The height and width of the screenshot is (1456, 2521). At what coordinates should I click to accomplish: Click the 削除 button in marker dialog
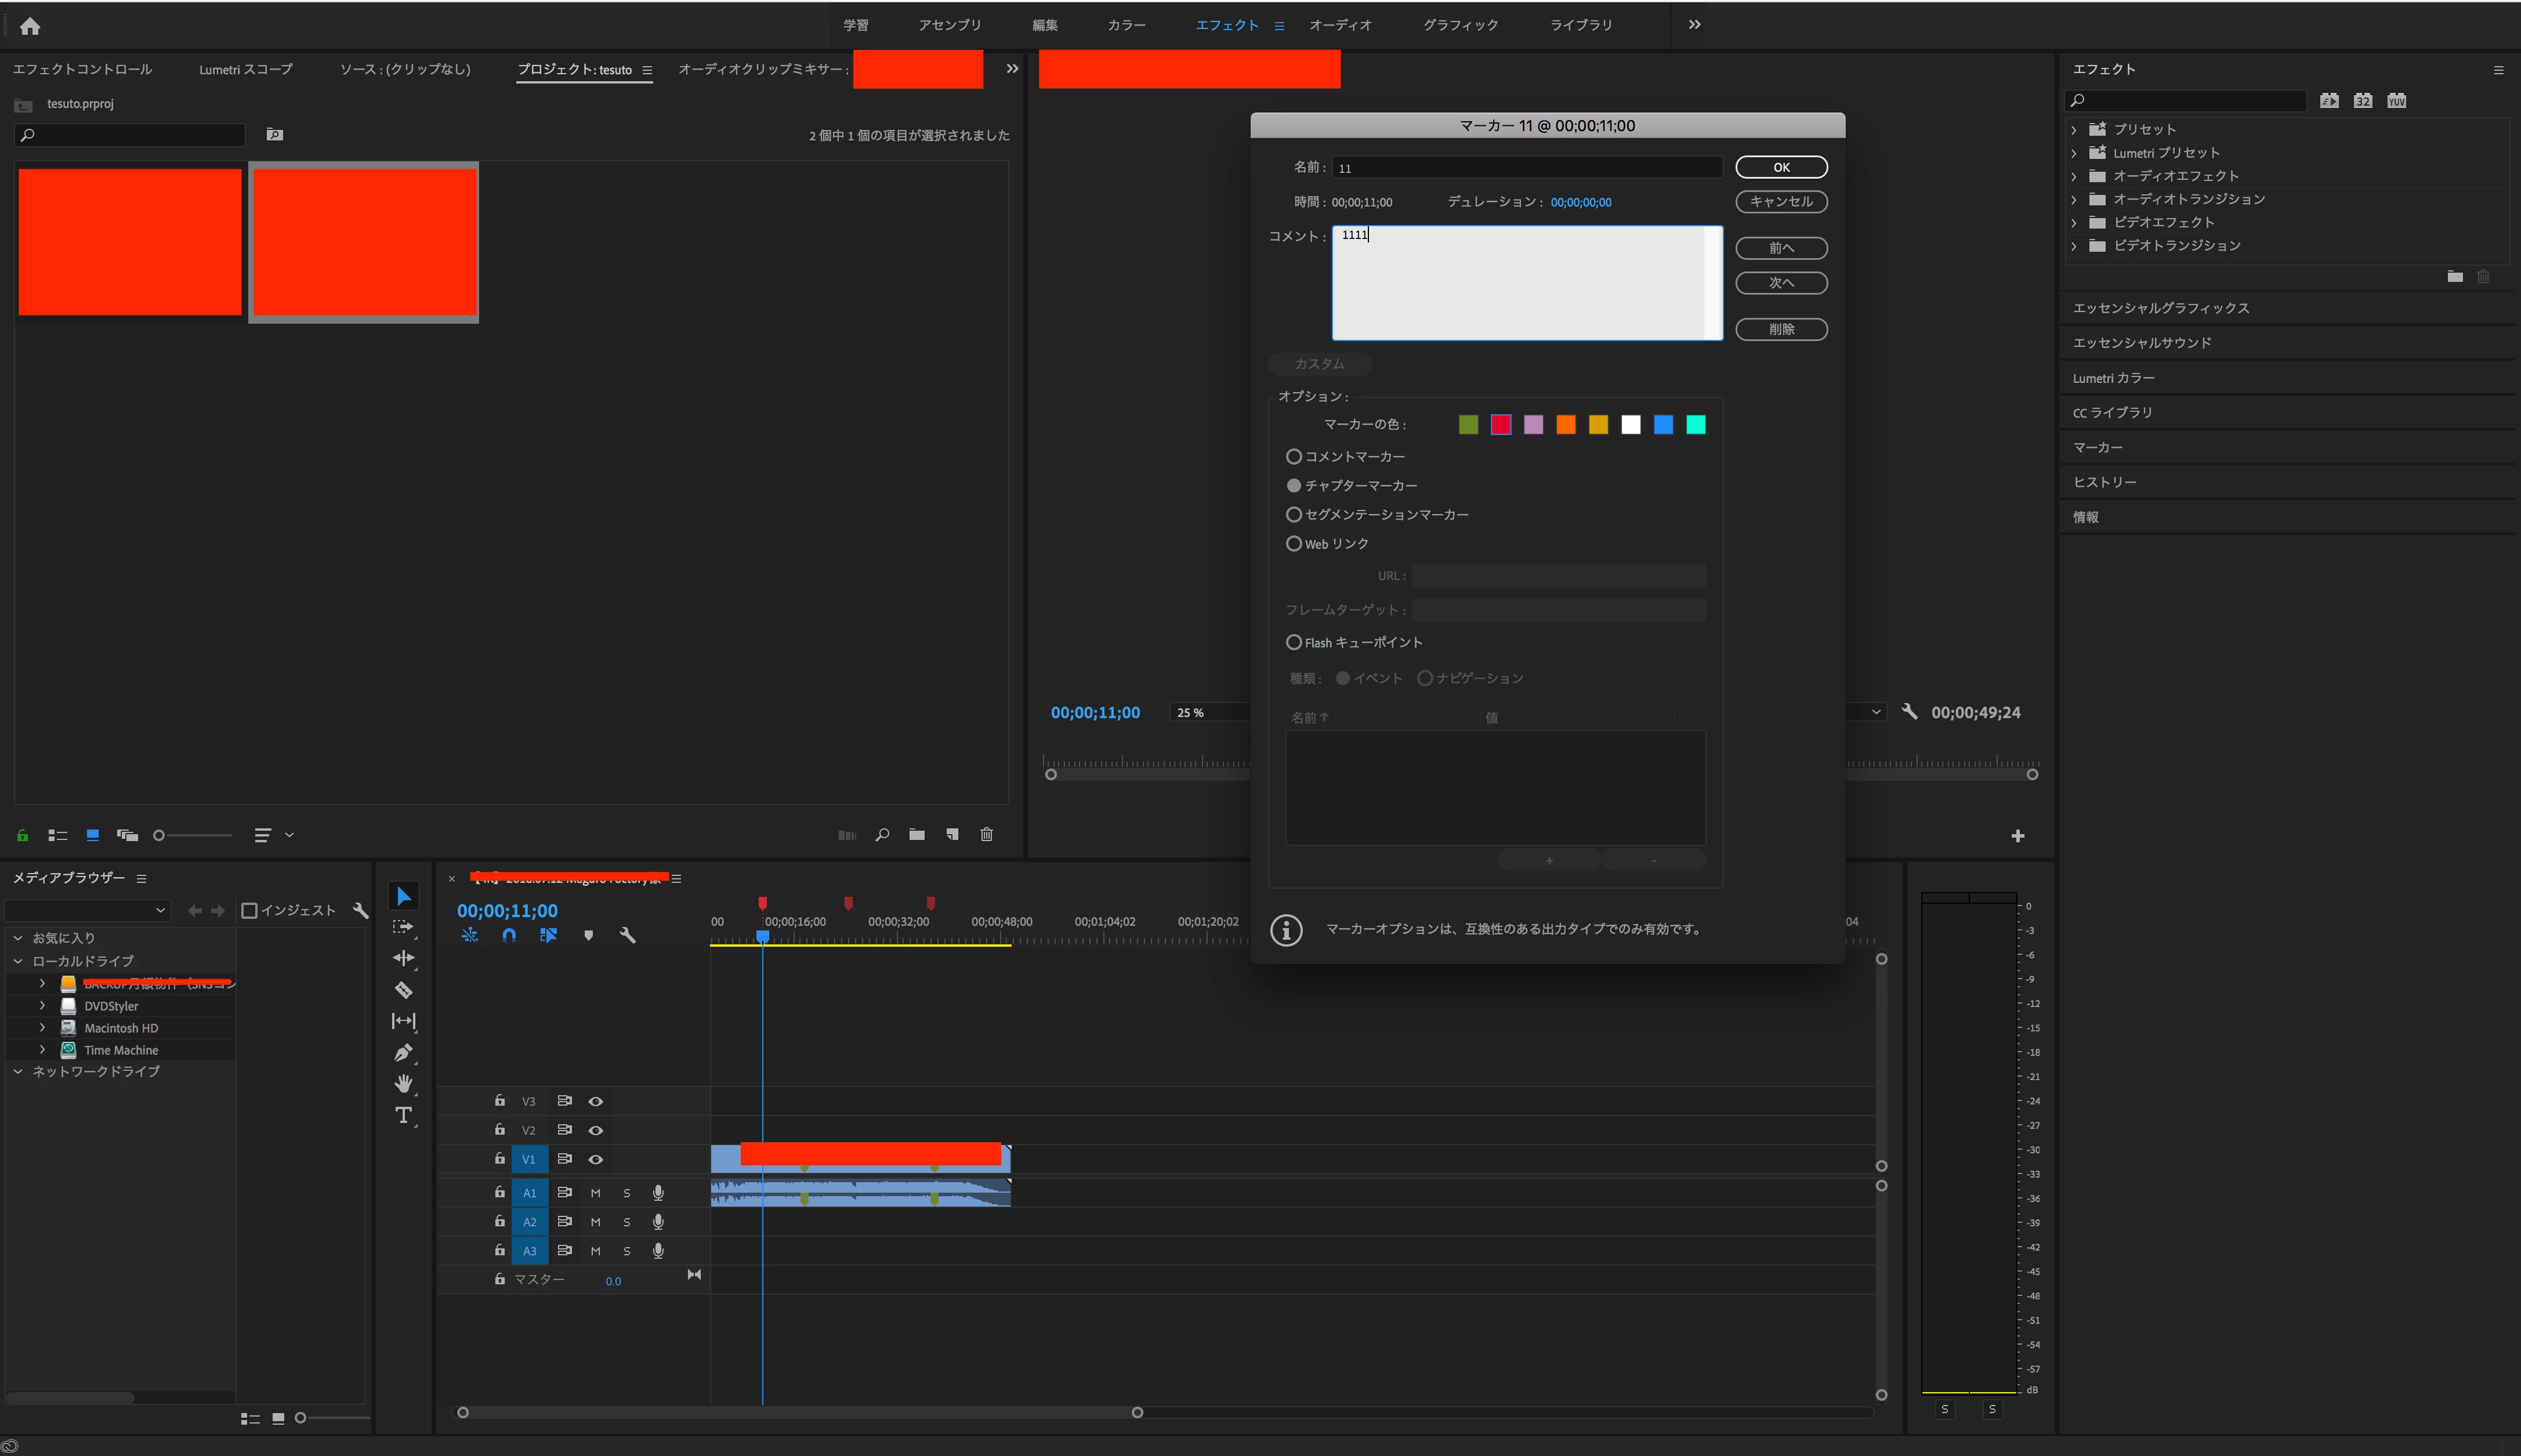pos(1780,329)
